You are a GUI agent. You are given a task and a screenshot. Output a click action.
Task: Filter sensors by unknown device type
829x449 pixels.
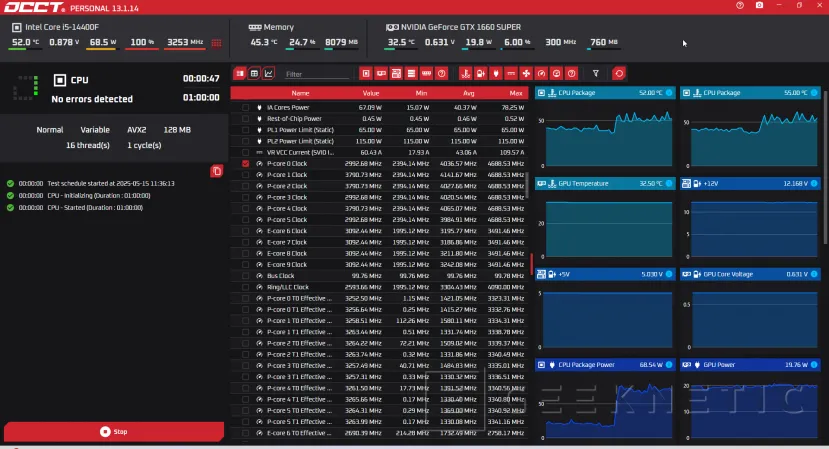(441, 74)
